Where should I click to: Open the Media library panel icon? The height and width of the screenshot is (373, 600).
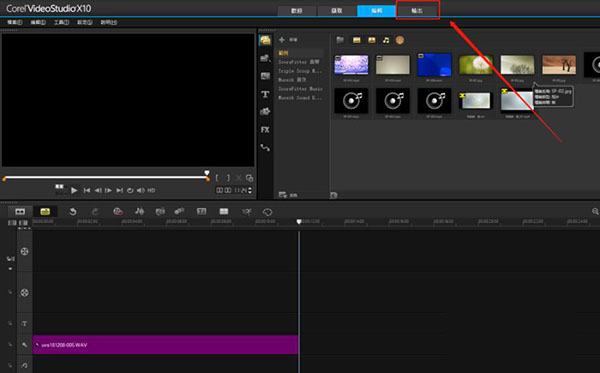[x=265, y=40]
